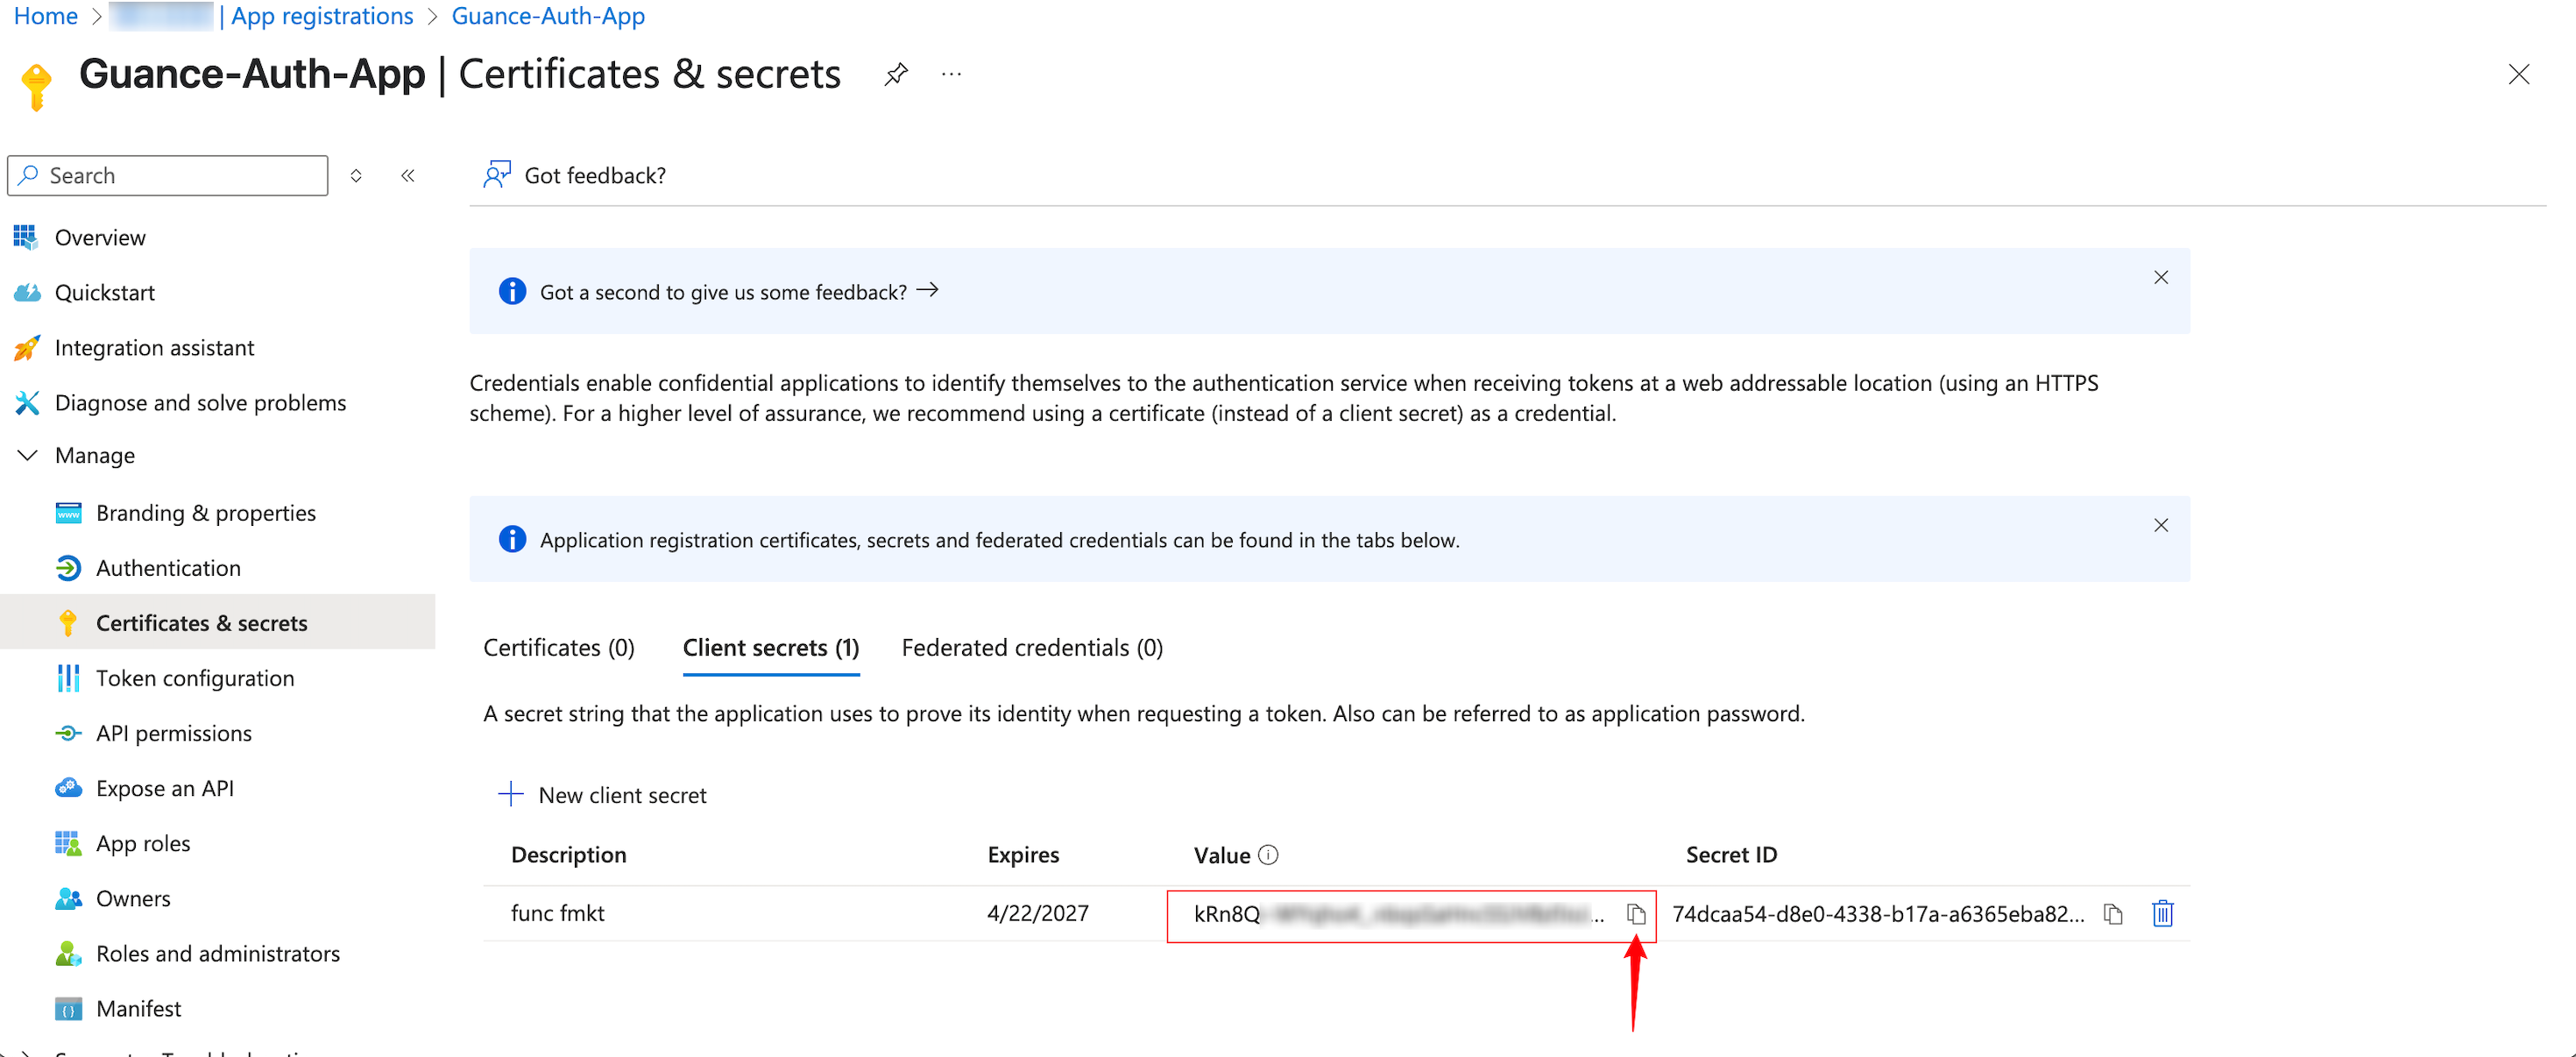Open Guance-Auth-App breadcrumb link
Image resolution: width=2576 pixels, height=1057 pixels.
(x=548, y=16)
